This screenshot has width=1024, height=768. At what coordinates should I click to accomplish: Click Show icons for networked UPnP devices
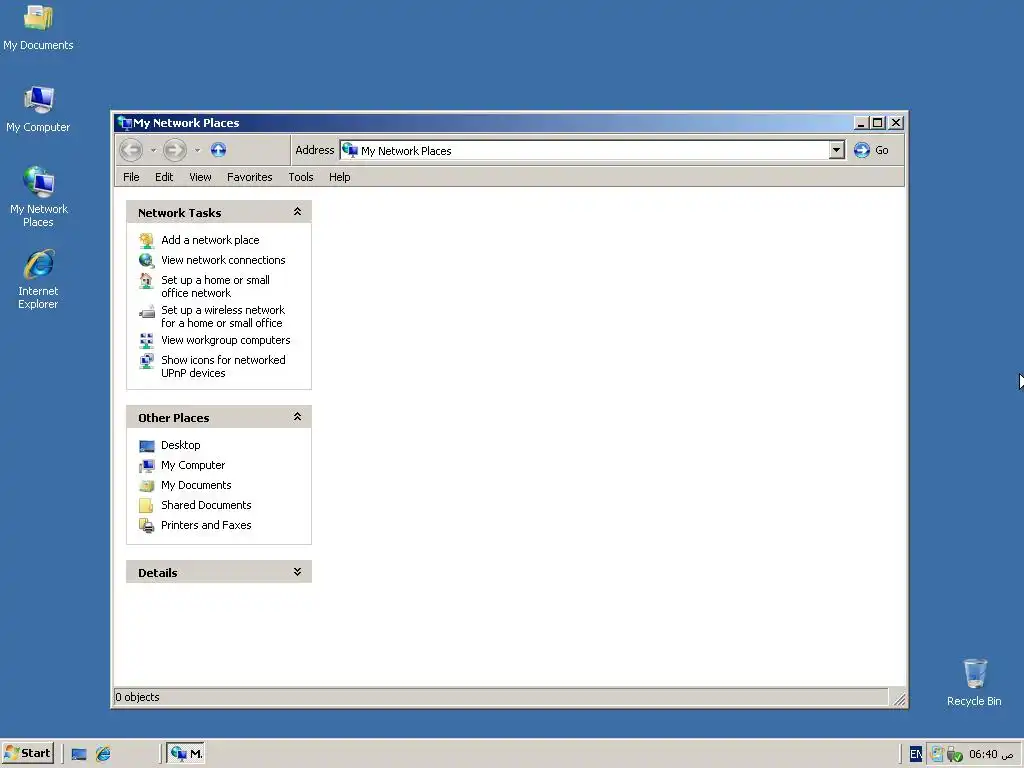click(223, 366)
